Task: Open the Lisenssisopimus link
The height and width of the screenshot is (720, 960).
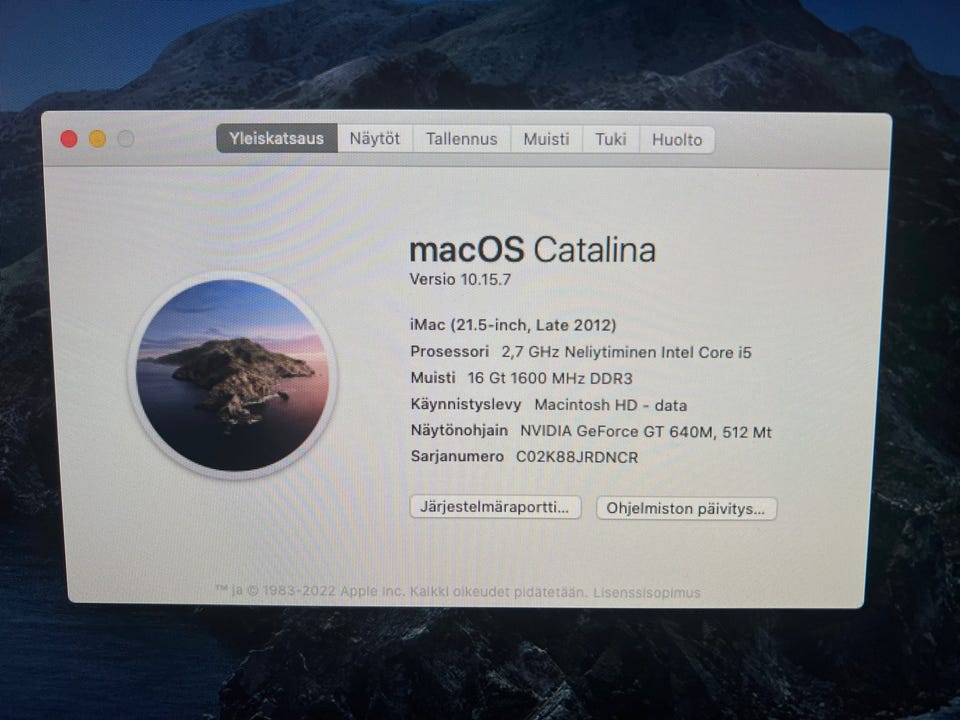Action: [647, 593]
